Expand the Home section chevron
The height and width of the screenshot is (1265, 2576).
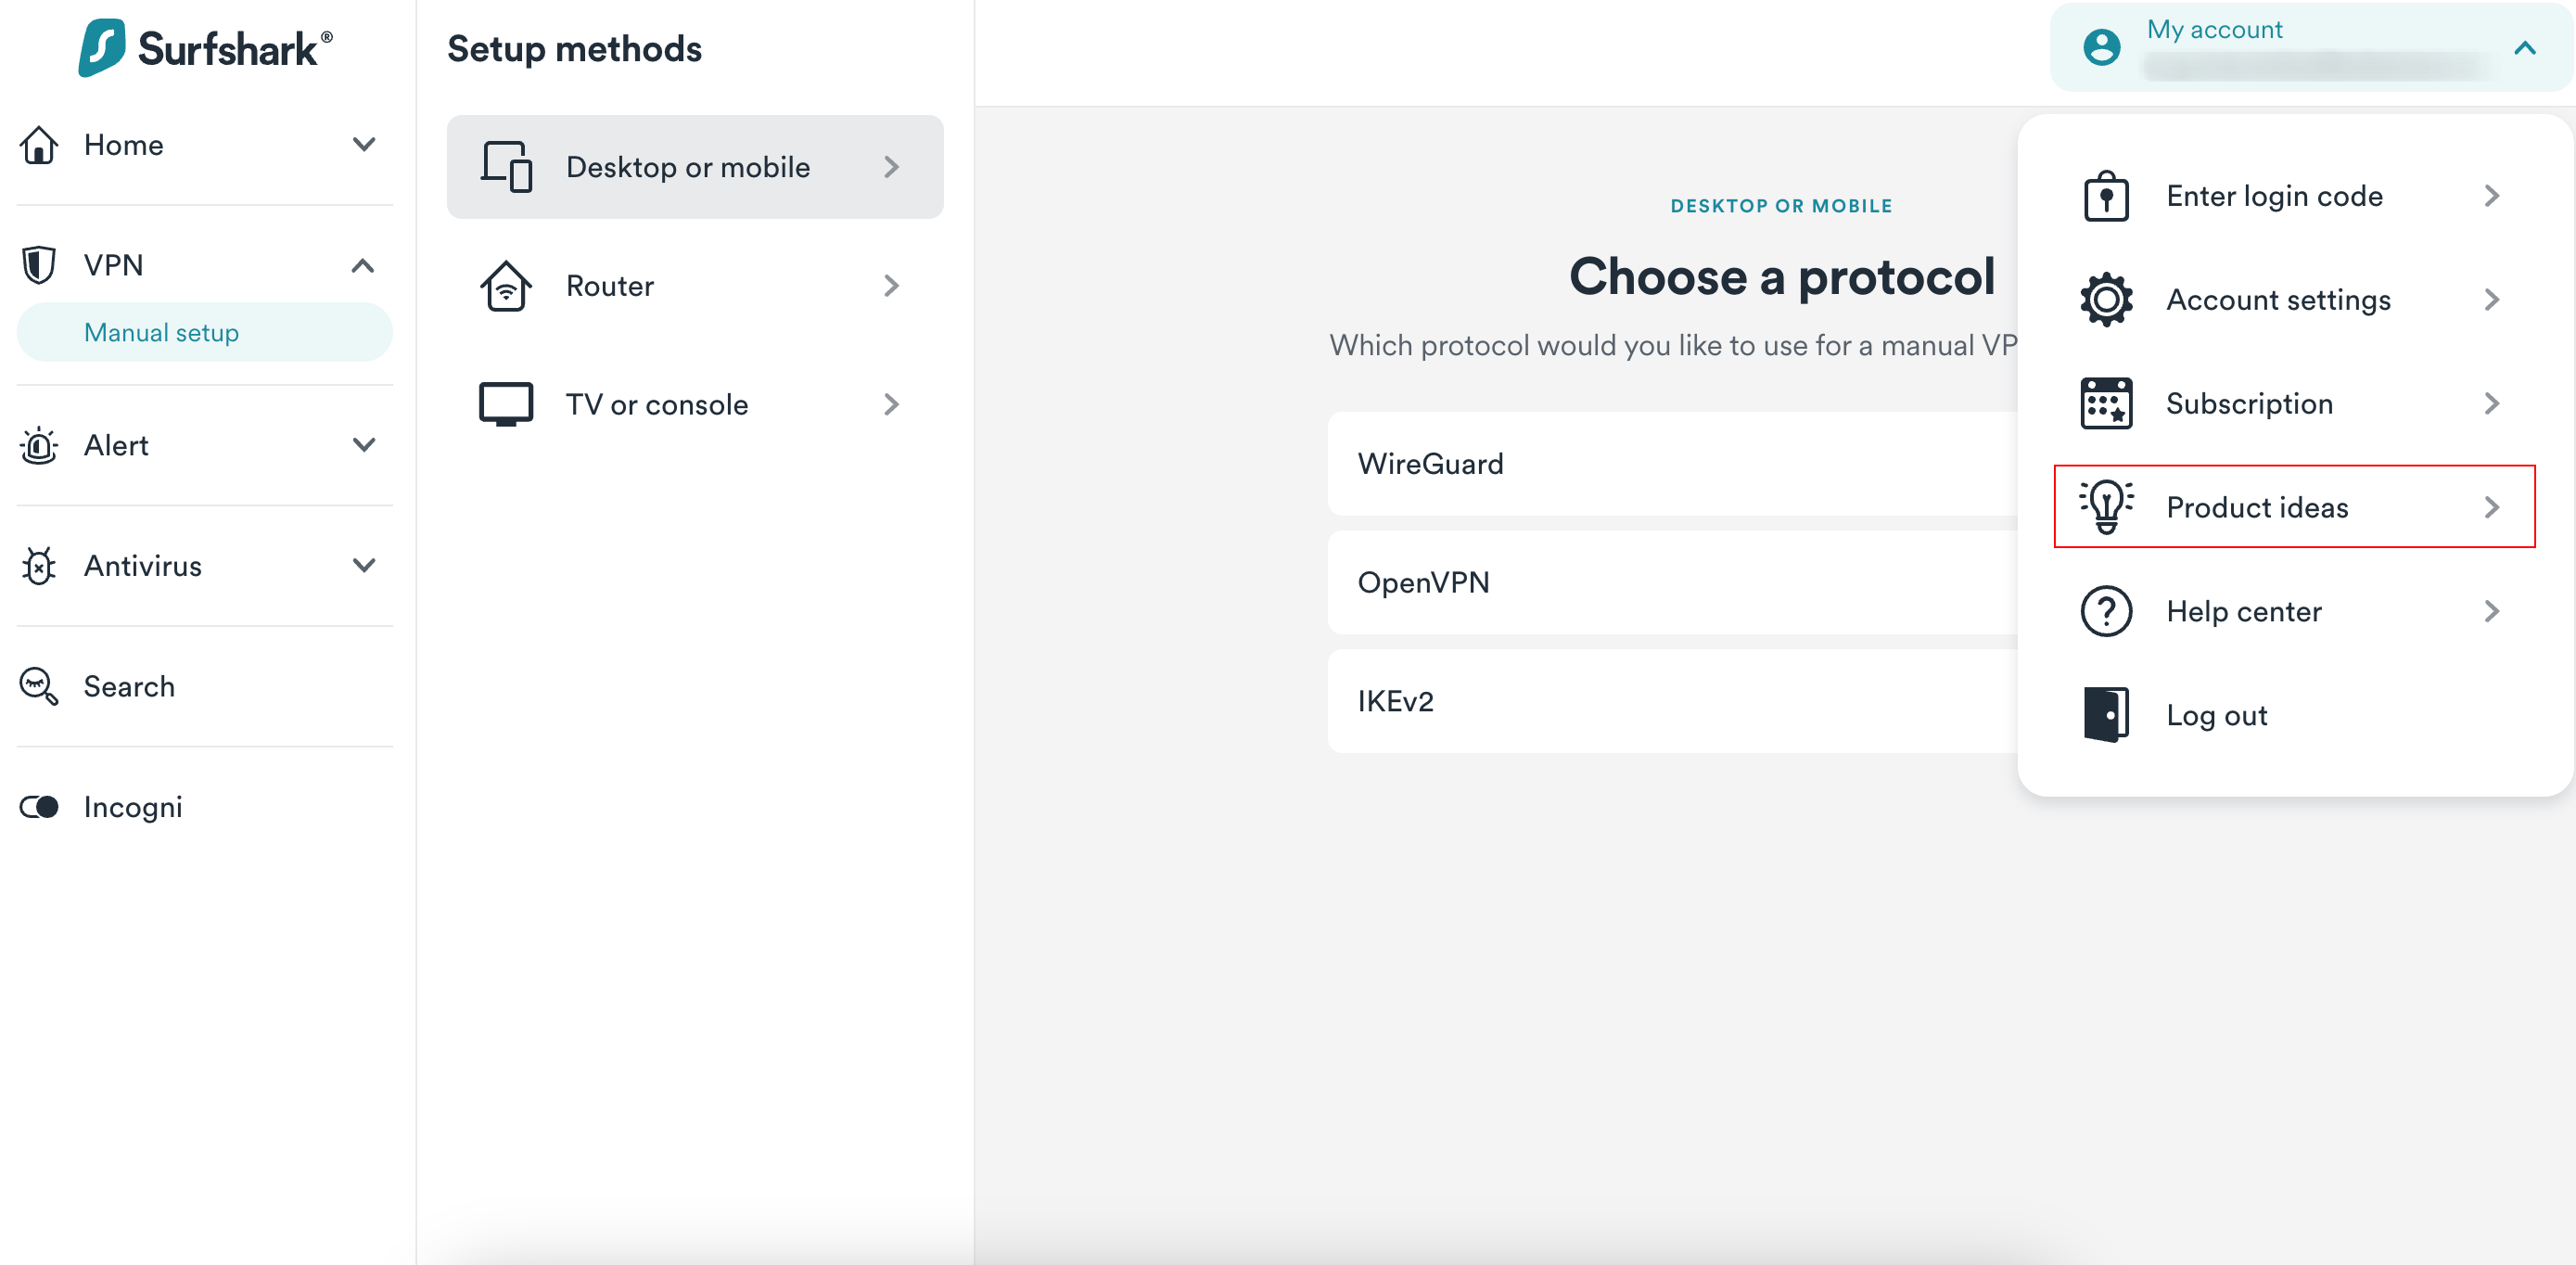(364, 144)
